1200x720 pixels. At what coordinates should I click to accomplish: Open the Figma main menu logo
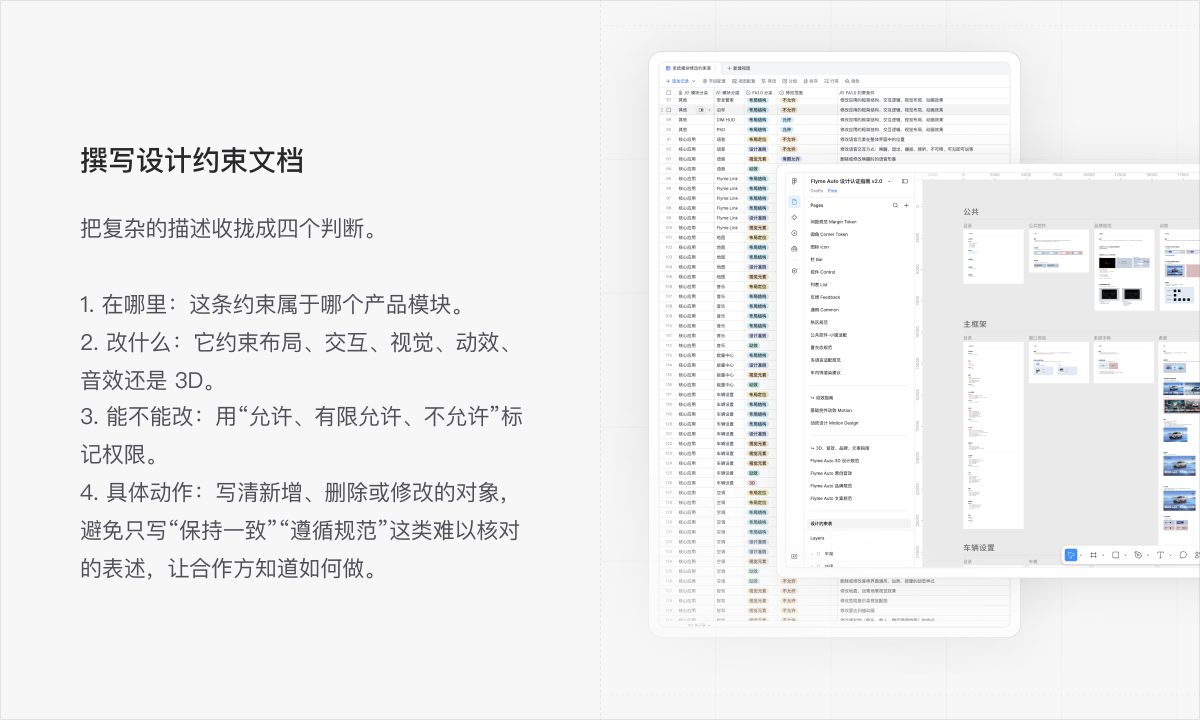794,181
